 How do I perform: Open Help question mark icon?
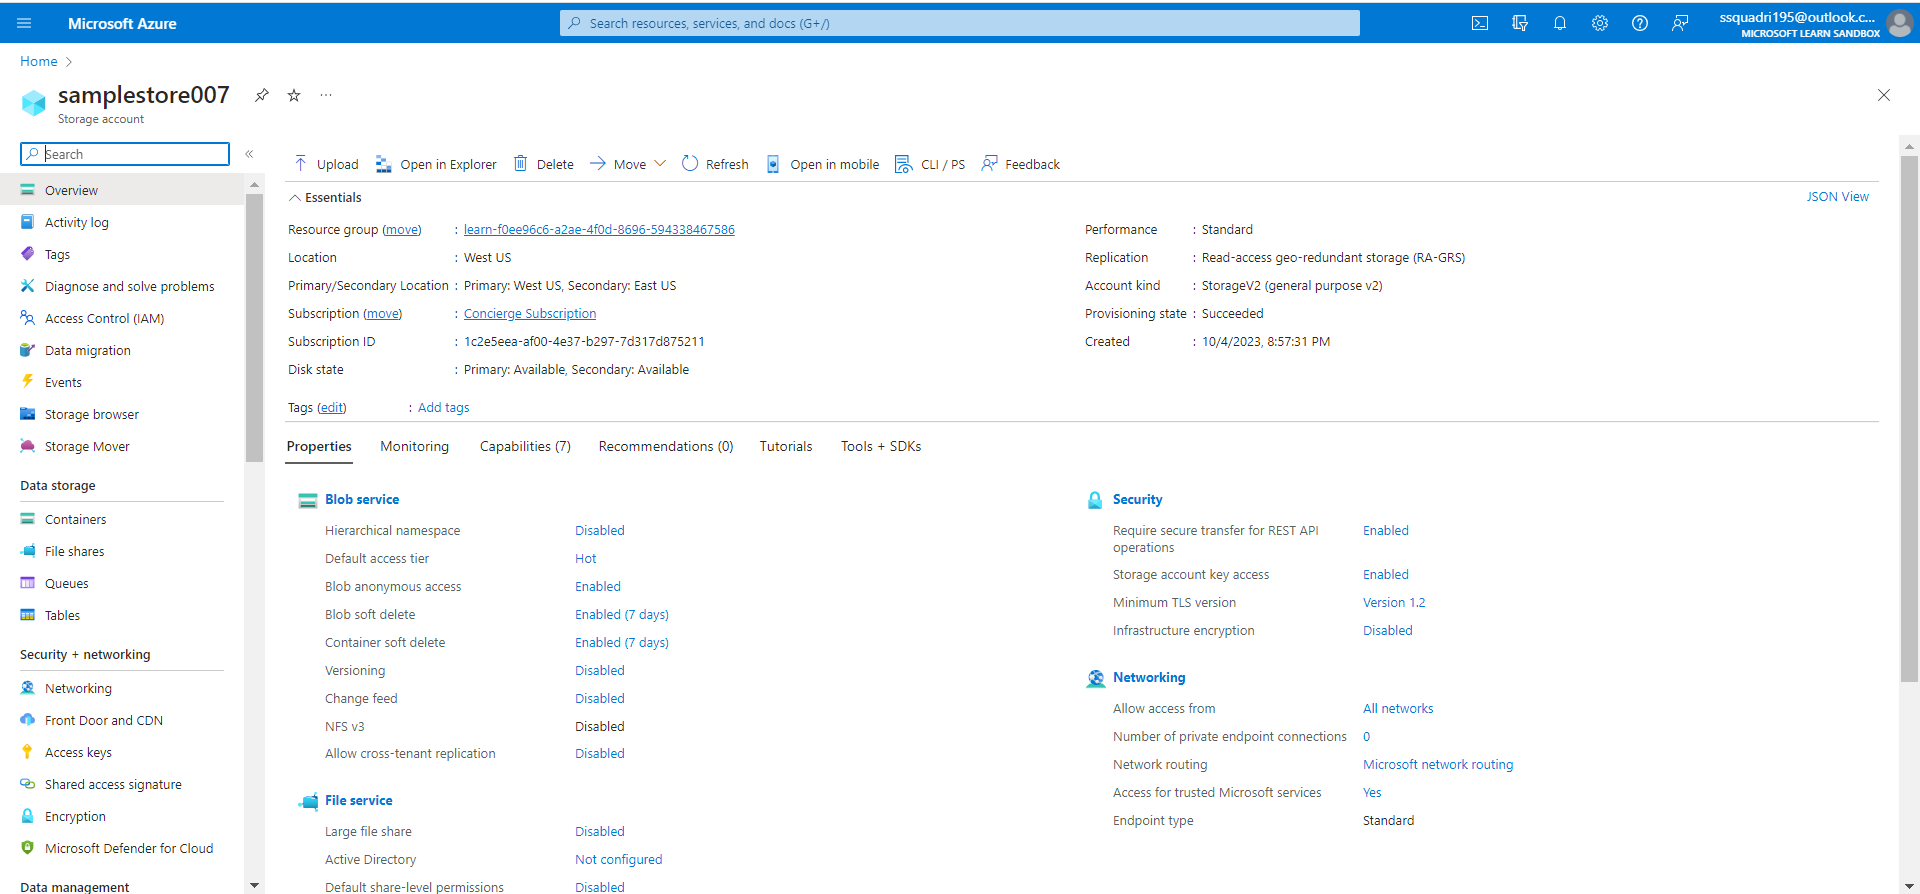1640,23
